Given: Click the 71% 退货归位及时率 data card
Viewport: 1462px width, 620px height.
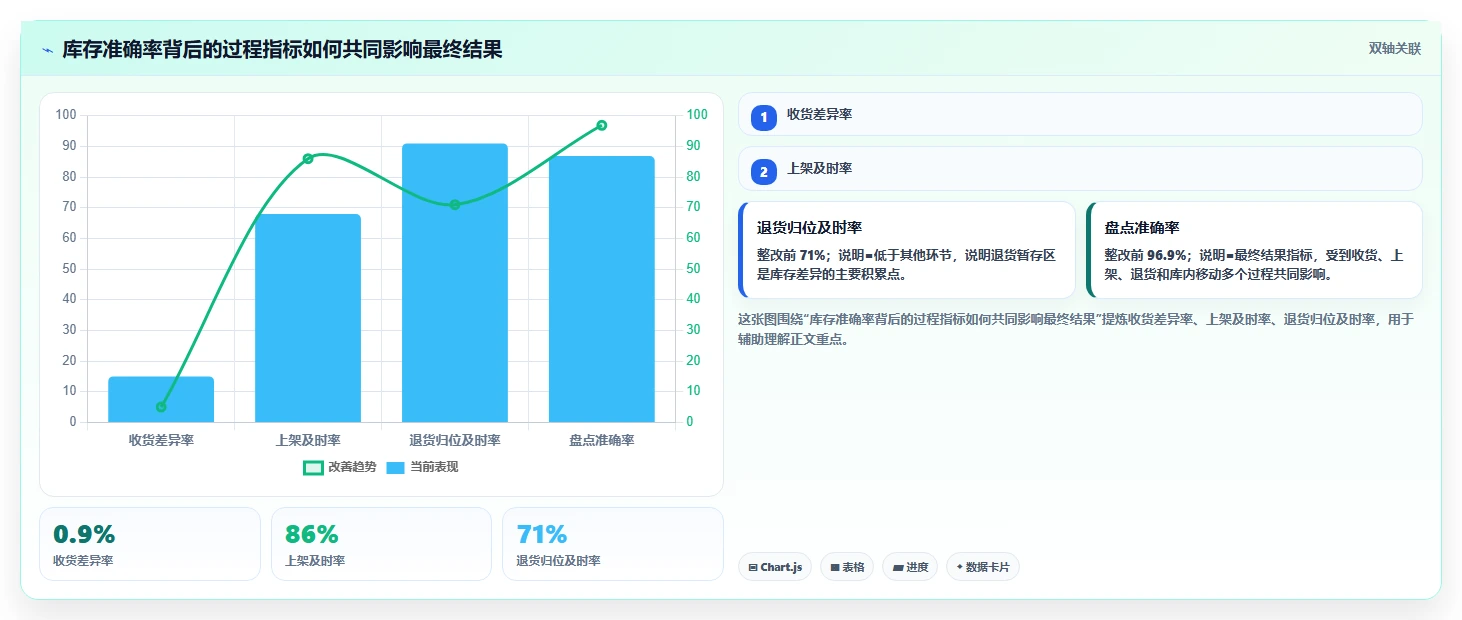Looking at the screenshot, I should 613,544.
